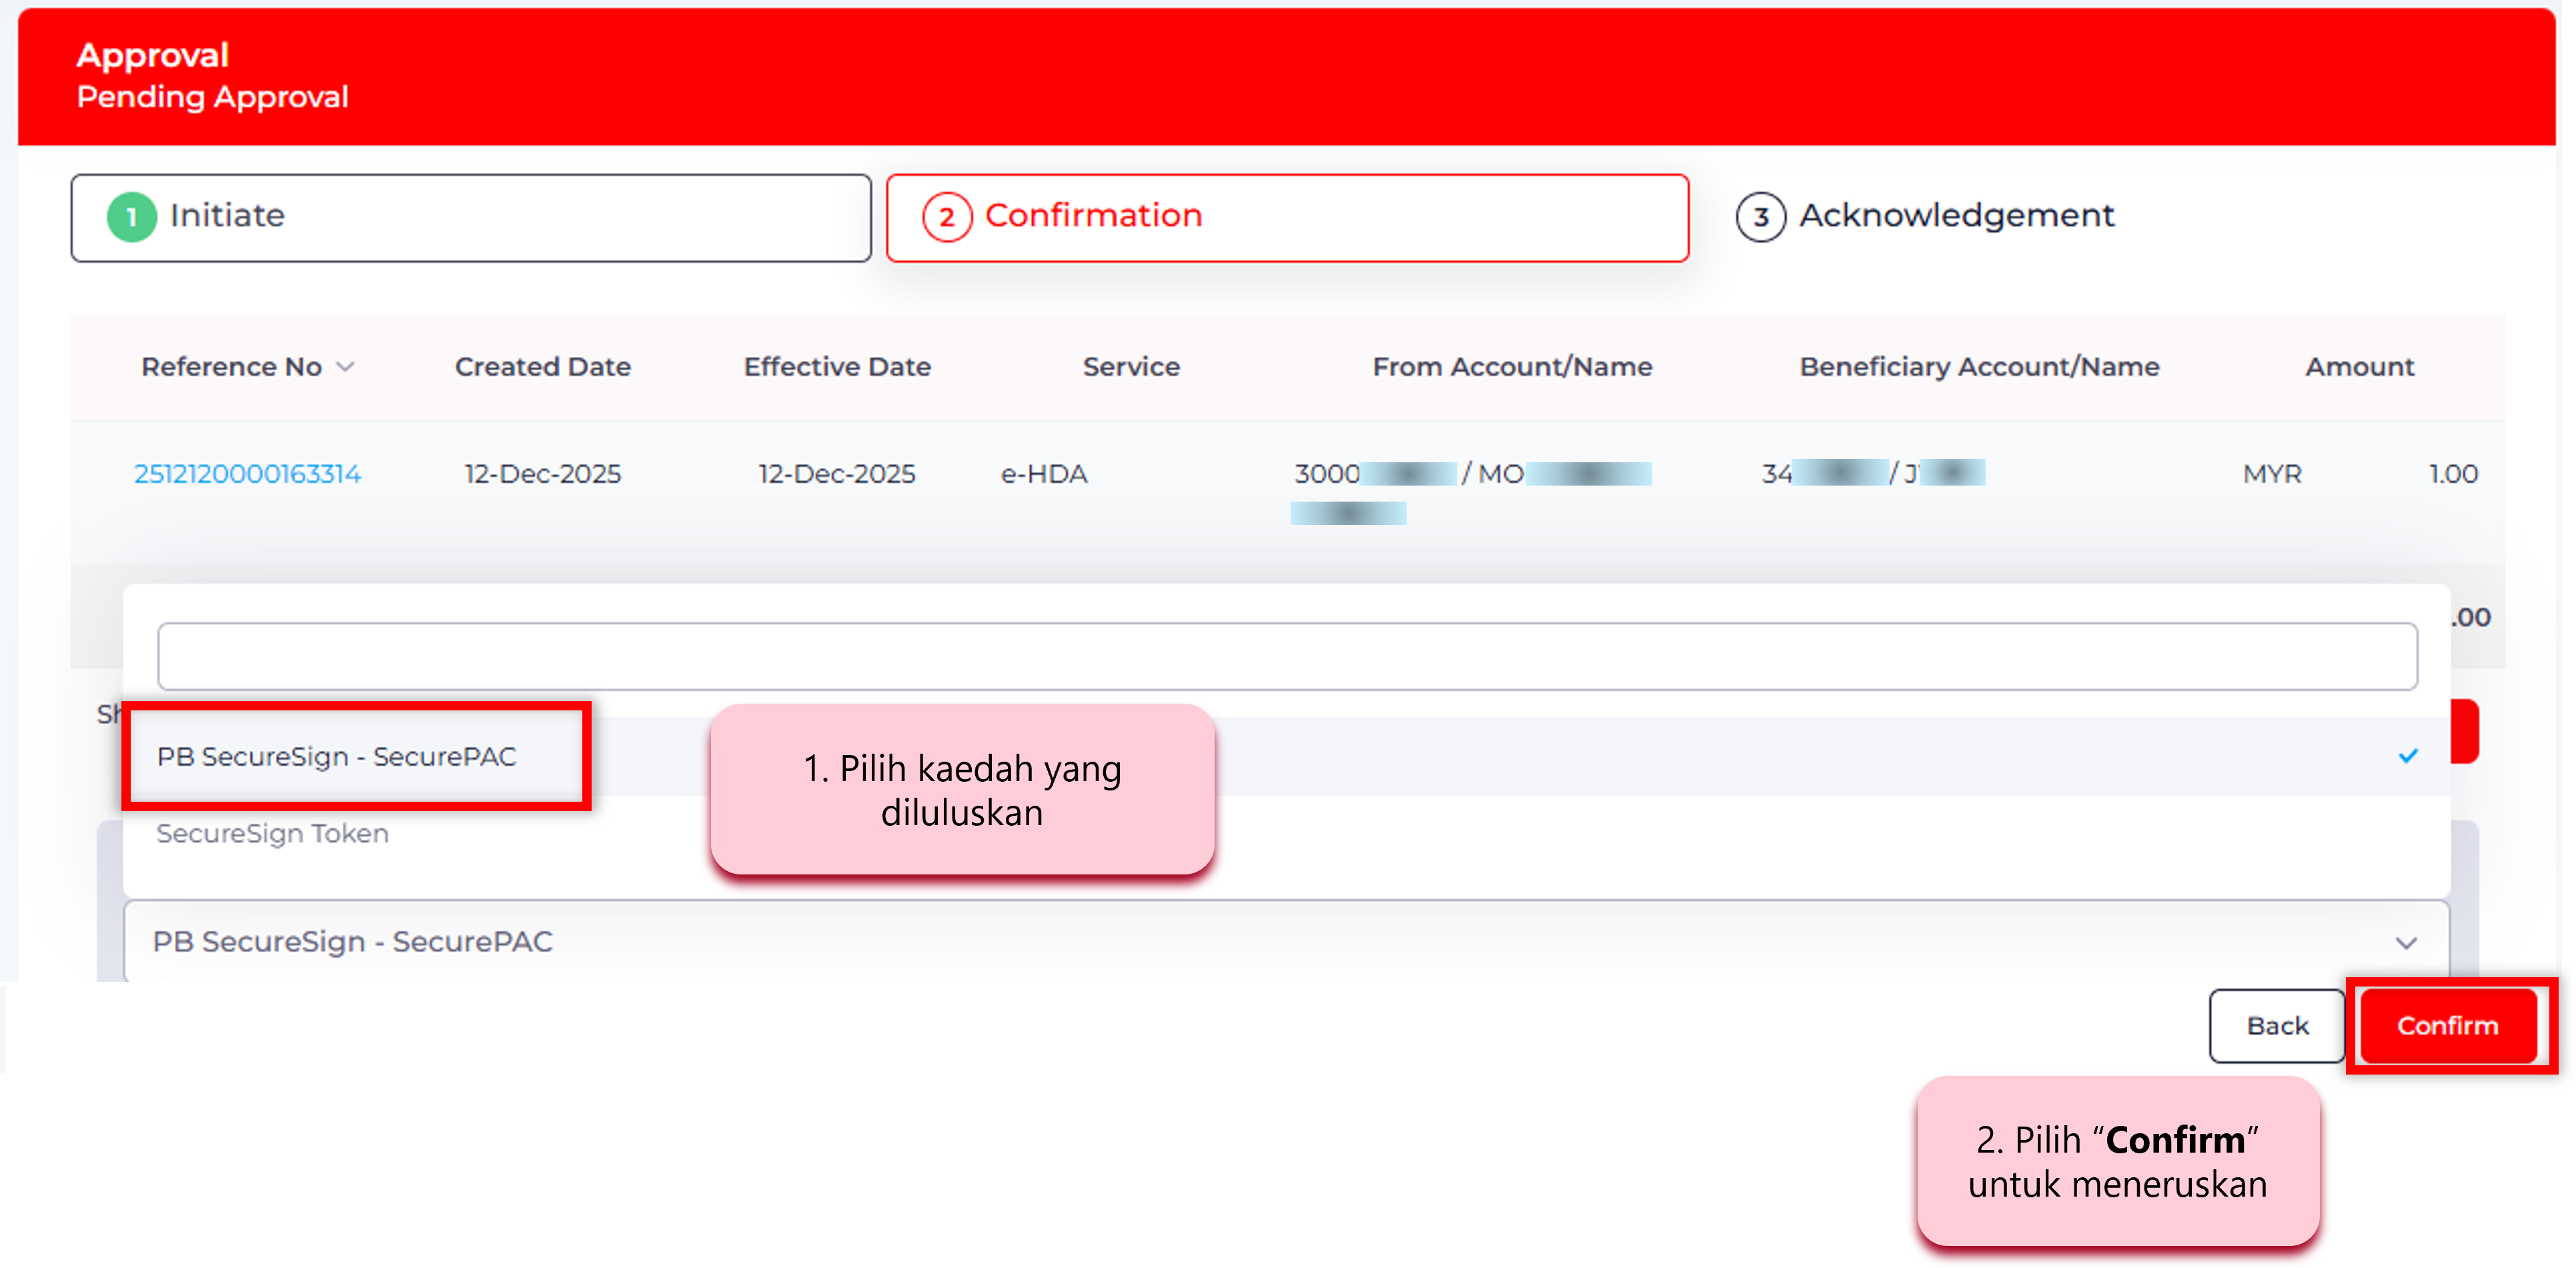Image resolution: width=2576 pixels, height=1268 pixels.
Task: Click the Acknowledgement step
Action: [x=1925, y=216]
